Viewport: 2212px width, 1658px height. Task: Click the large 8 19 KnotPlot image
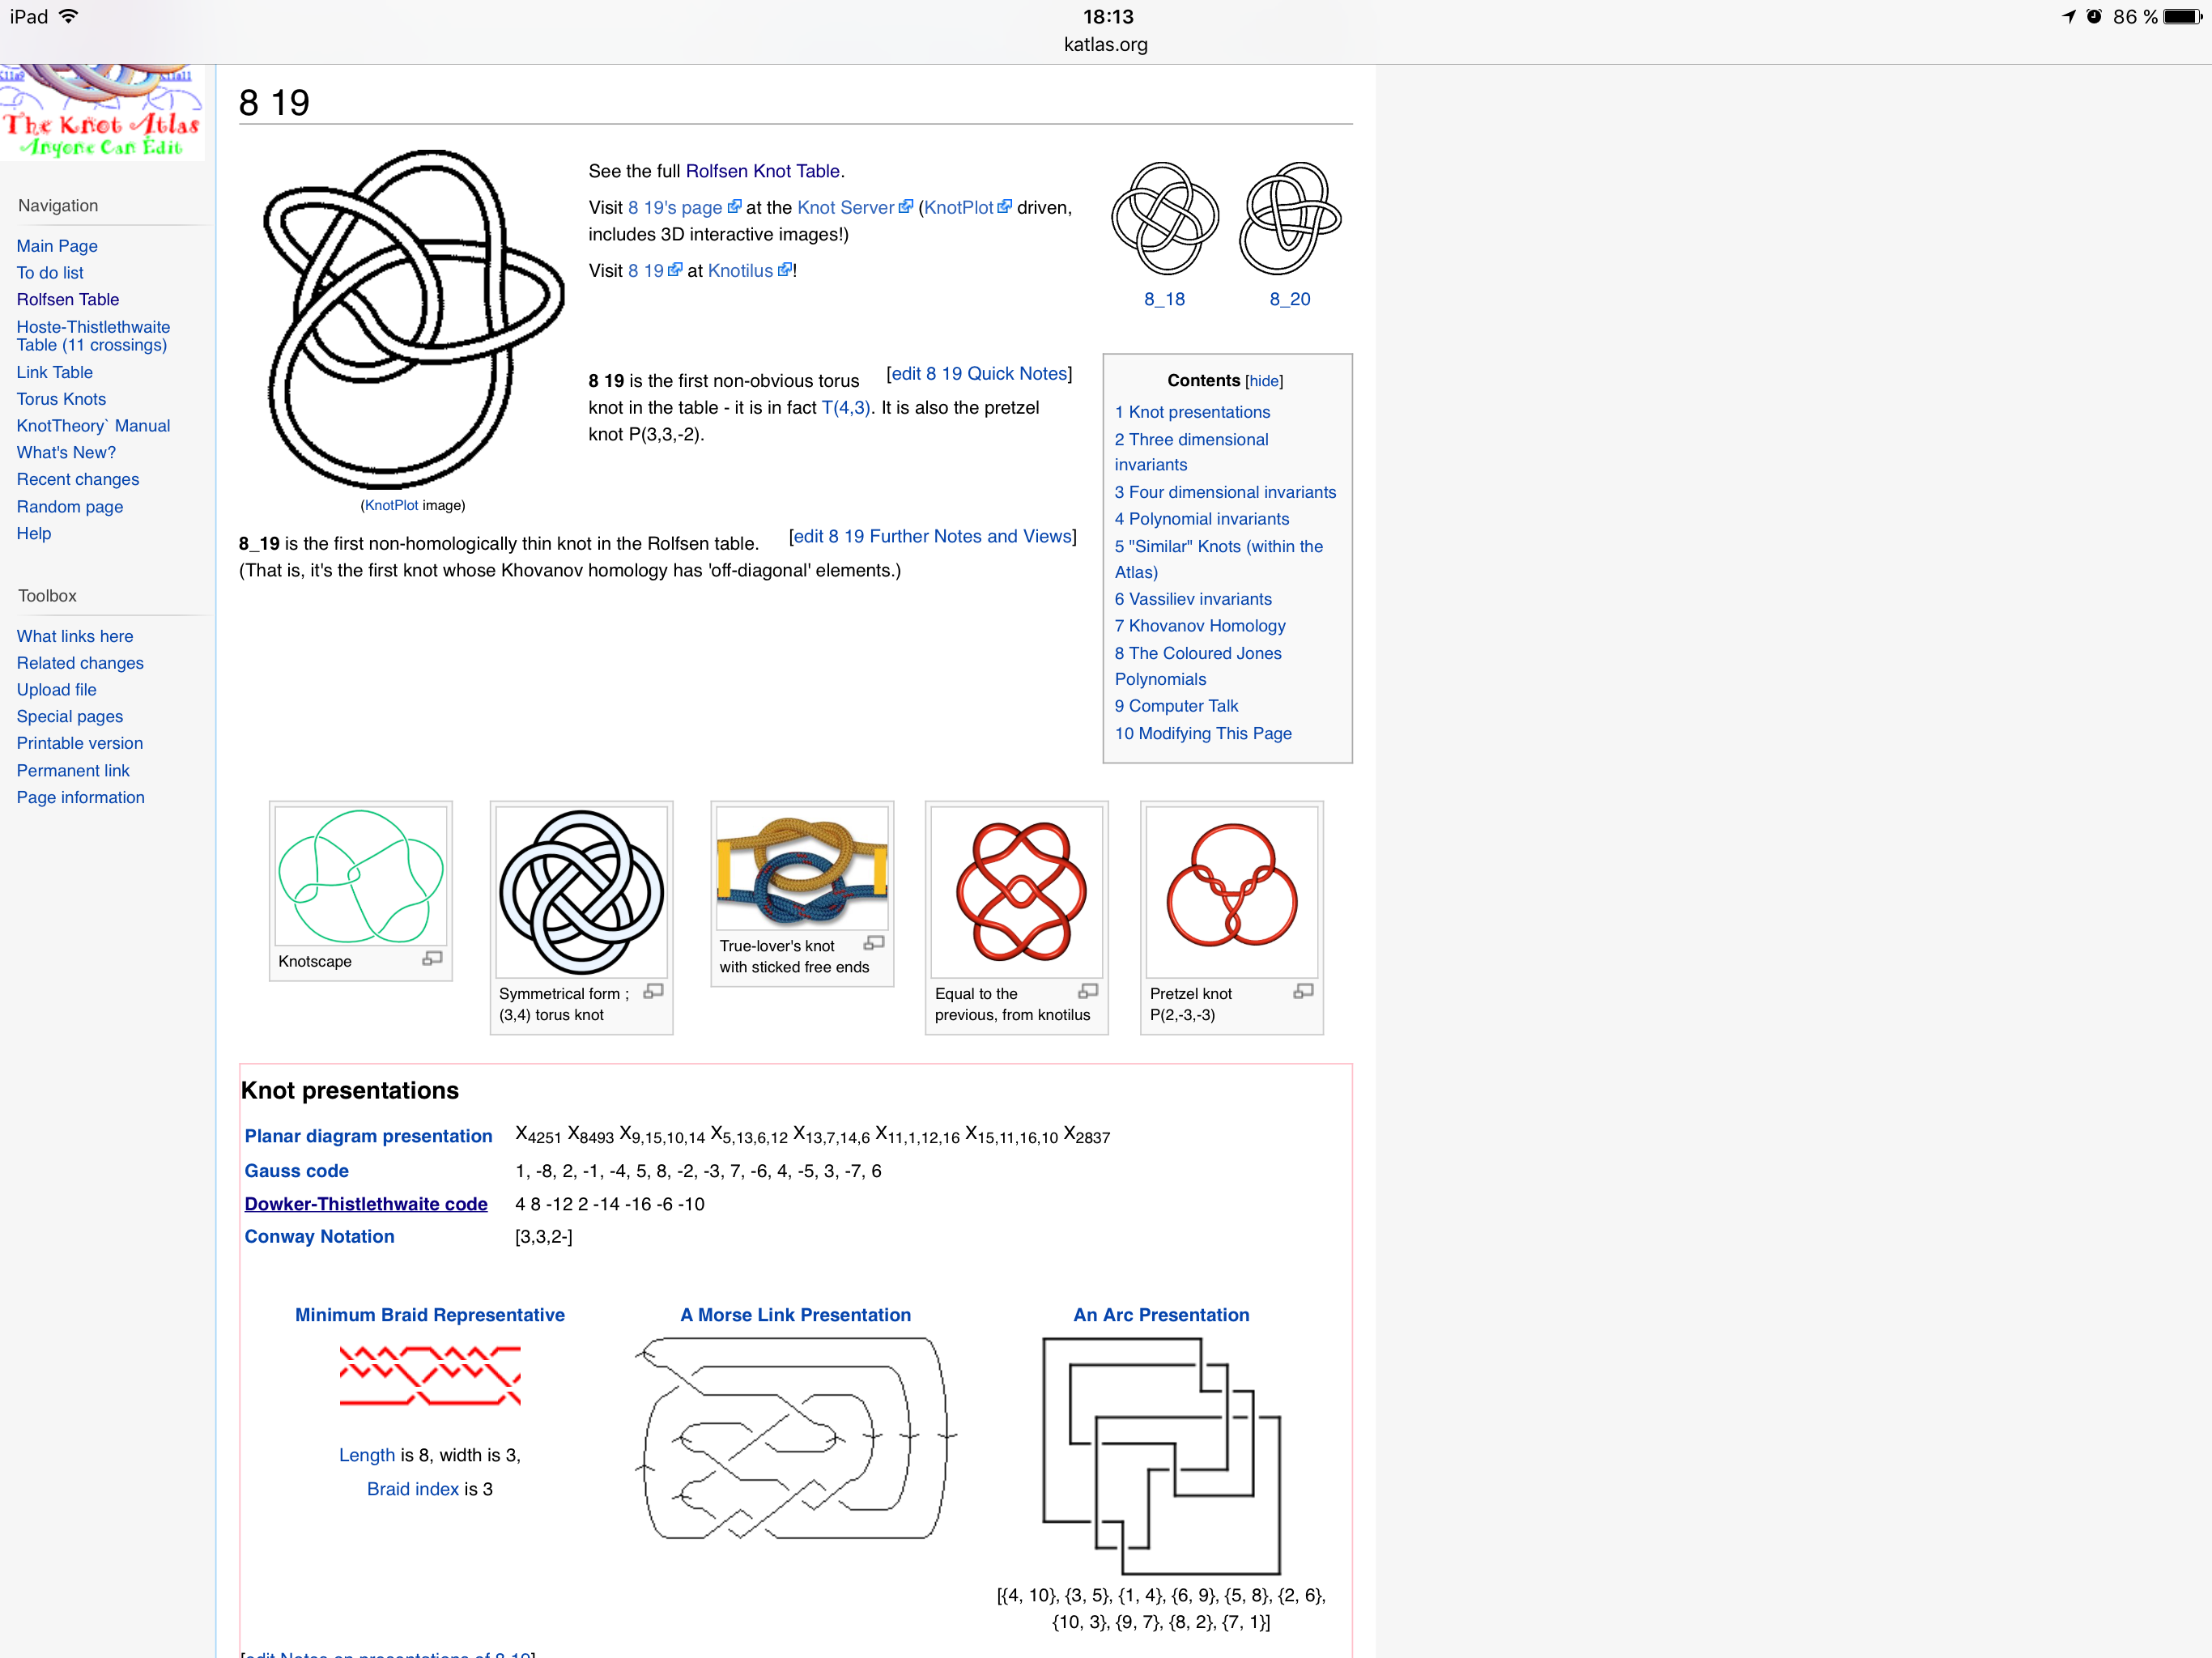tap(413, 320)
